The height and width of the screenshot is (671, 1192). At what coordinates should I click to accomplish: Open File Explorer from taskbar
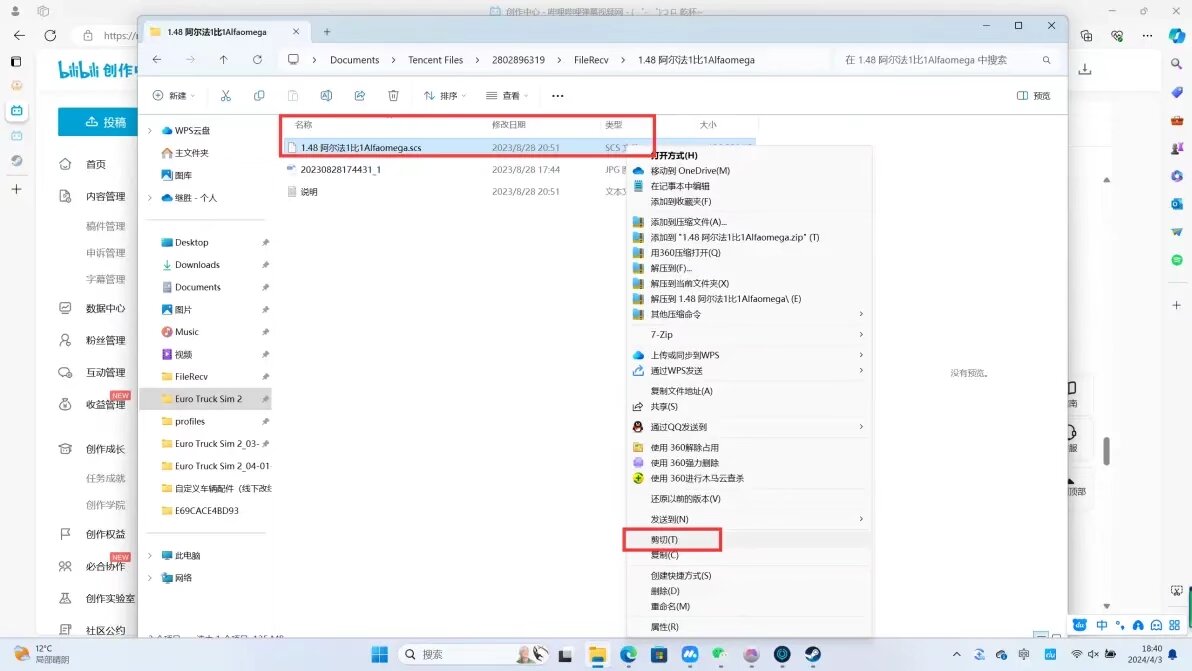click(x=598, y=654)
